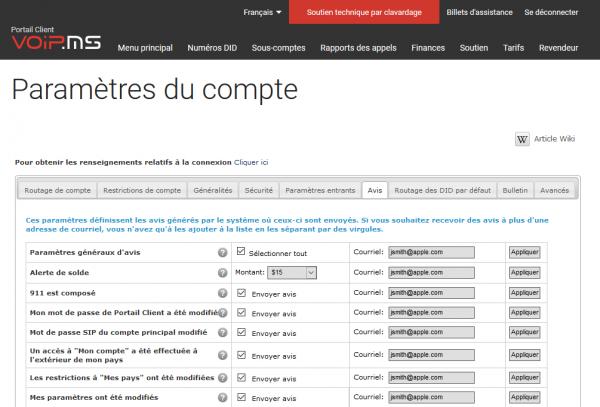The image size is (600, 407).
Task: Click help icon beside Alerte de solde
Action: (x=222, y=273)
